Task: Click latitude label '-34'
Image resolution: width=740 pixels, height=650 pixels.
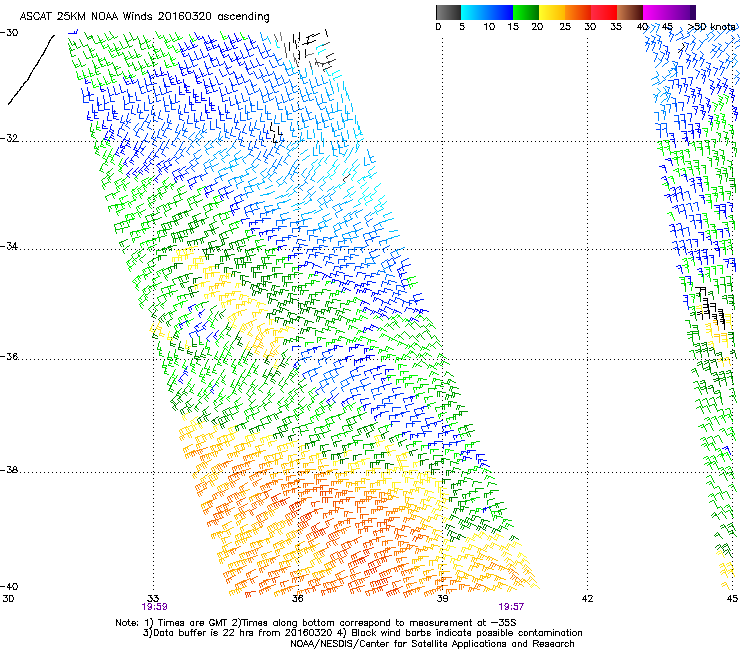Action: 9,246
